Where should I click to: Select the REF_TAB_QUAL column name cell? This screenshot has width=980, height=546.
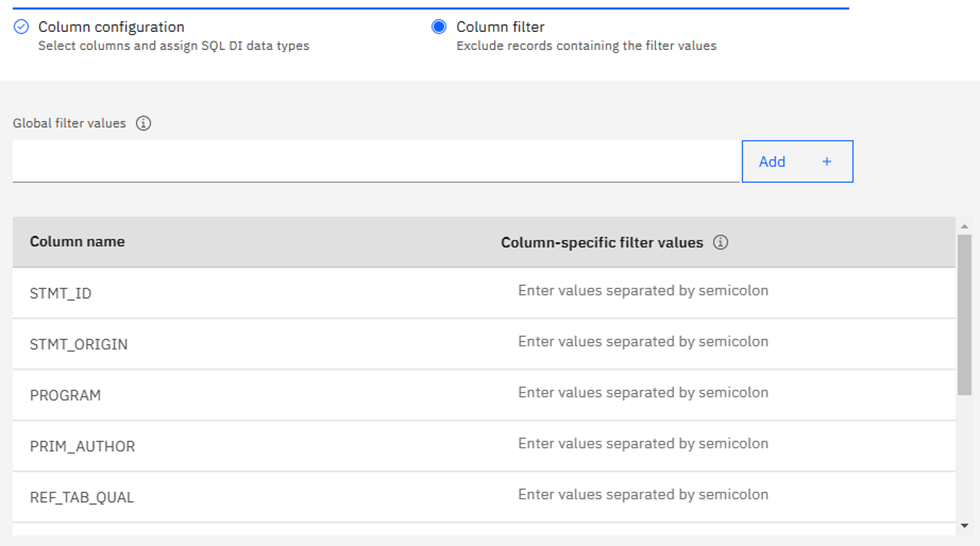pyautogui.click(x=82, y=498)
